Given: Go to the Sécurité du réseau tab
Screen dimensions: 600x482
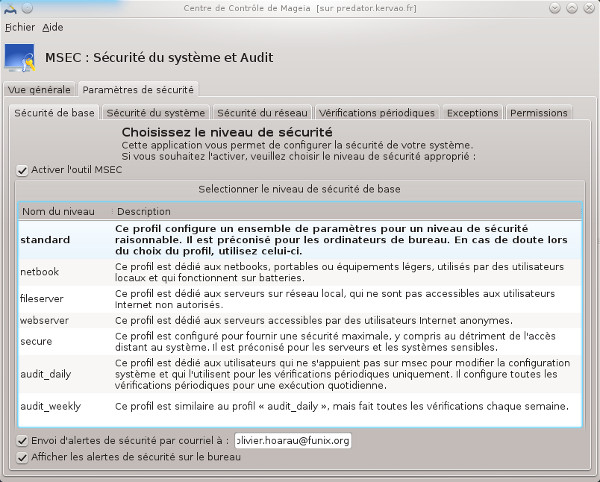Looking at the screenshot, I should [263, 113].
